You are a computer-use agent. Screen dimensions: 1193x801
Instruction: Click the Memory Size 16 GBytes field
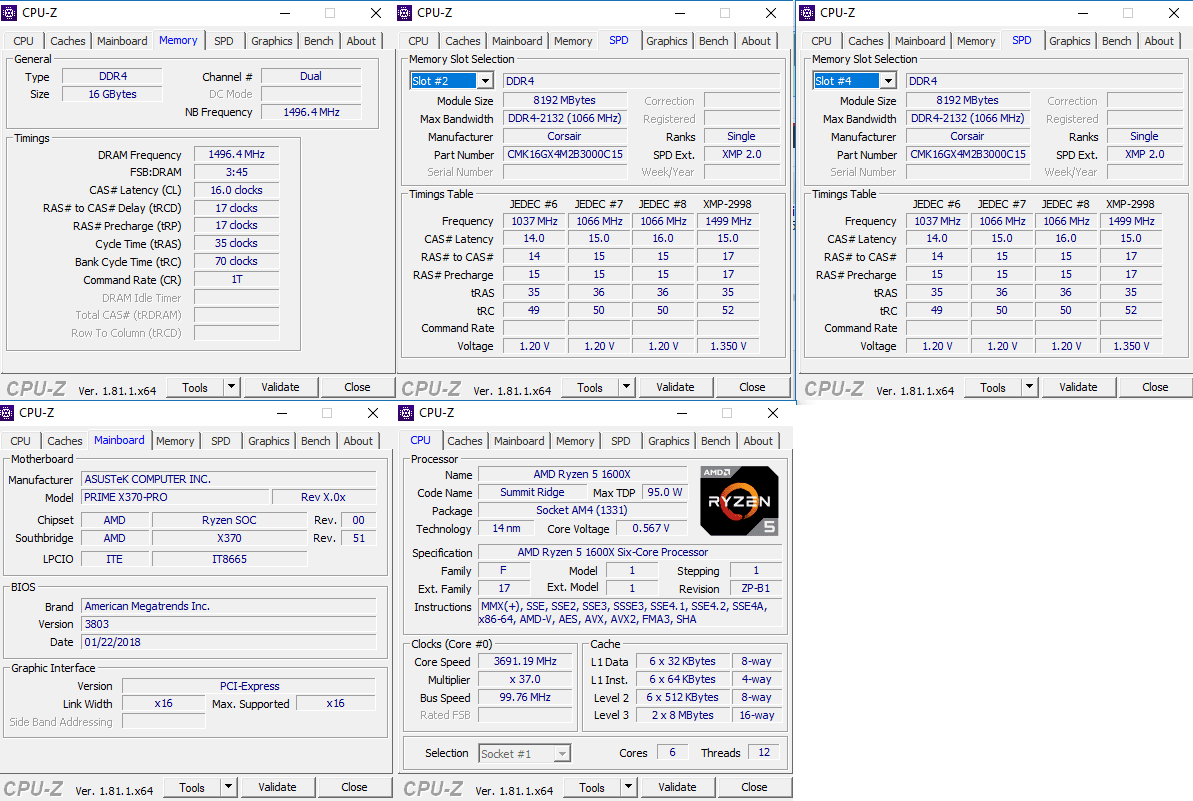point(113,94)
